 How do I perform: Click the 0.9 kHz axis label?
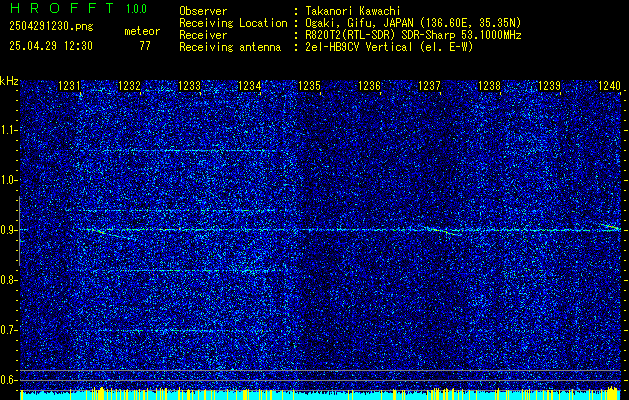point(8,230)
